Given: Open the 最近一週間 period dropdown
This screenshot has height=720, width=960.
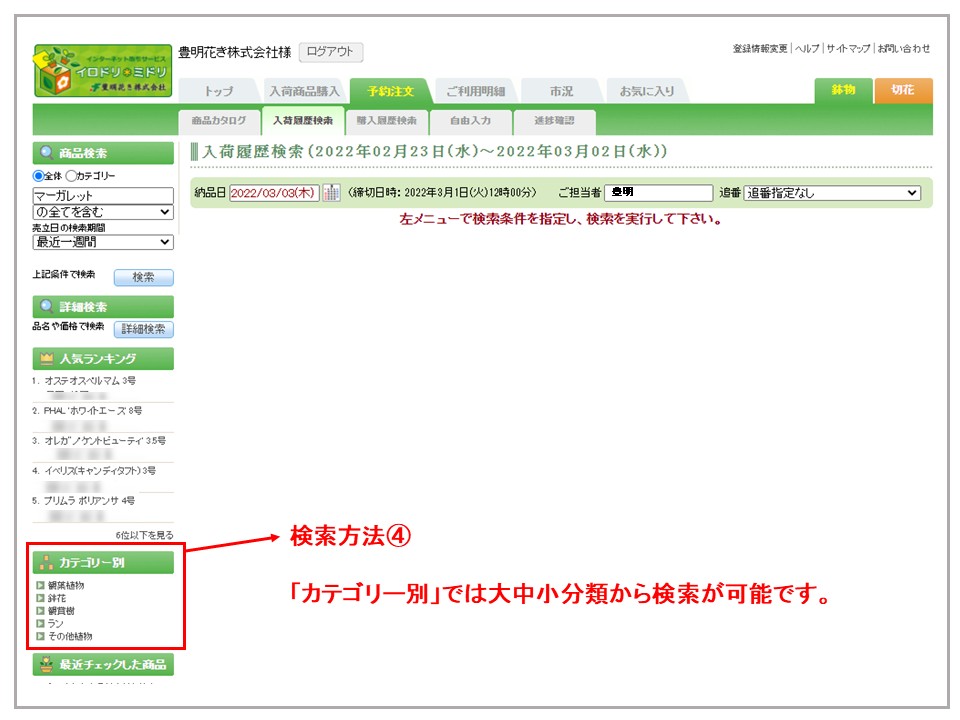Looking at the screenshot, I should click(x=103, y=242).
